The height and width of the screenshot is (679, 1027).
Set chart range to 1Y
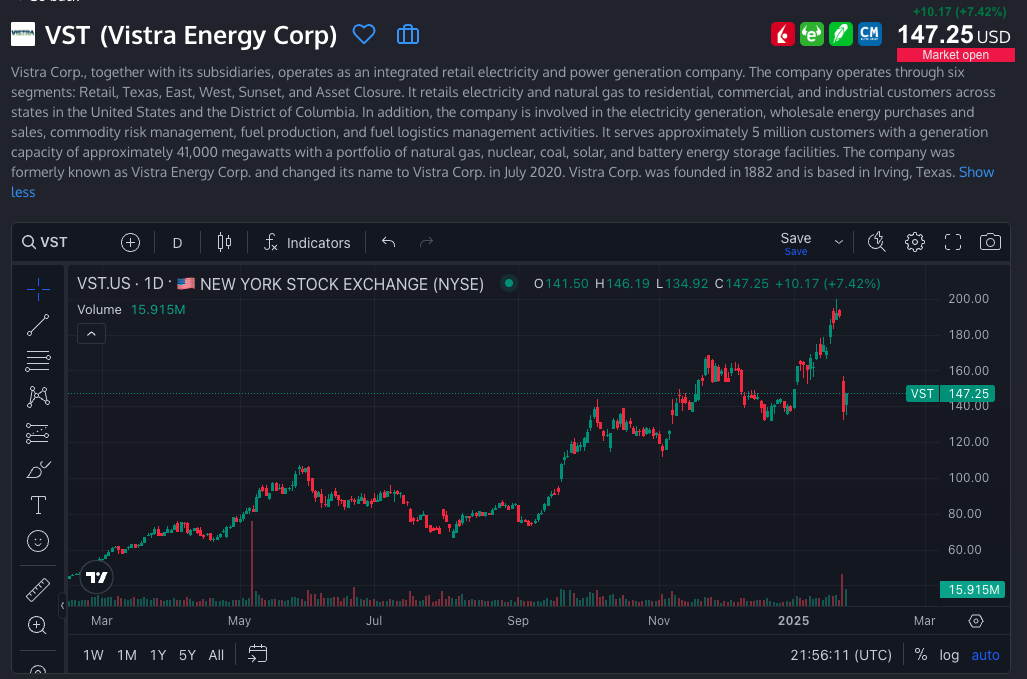(x=158, y=655)
